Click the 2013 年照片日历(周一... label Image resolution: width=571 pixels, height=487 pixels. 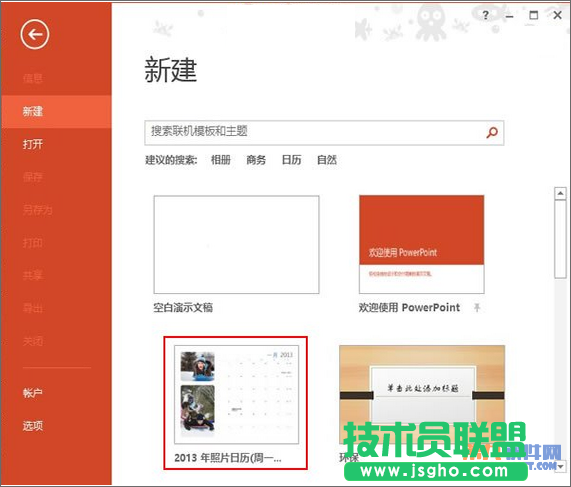click(x=228, y=458)
